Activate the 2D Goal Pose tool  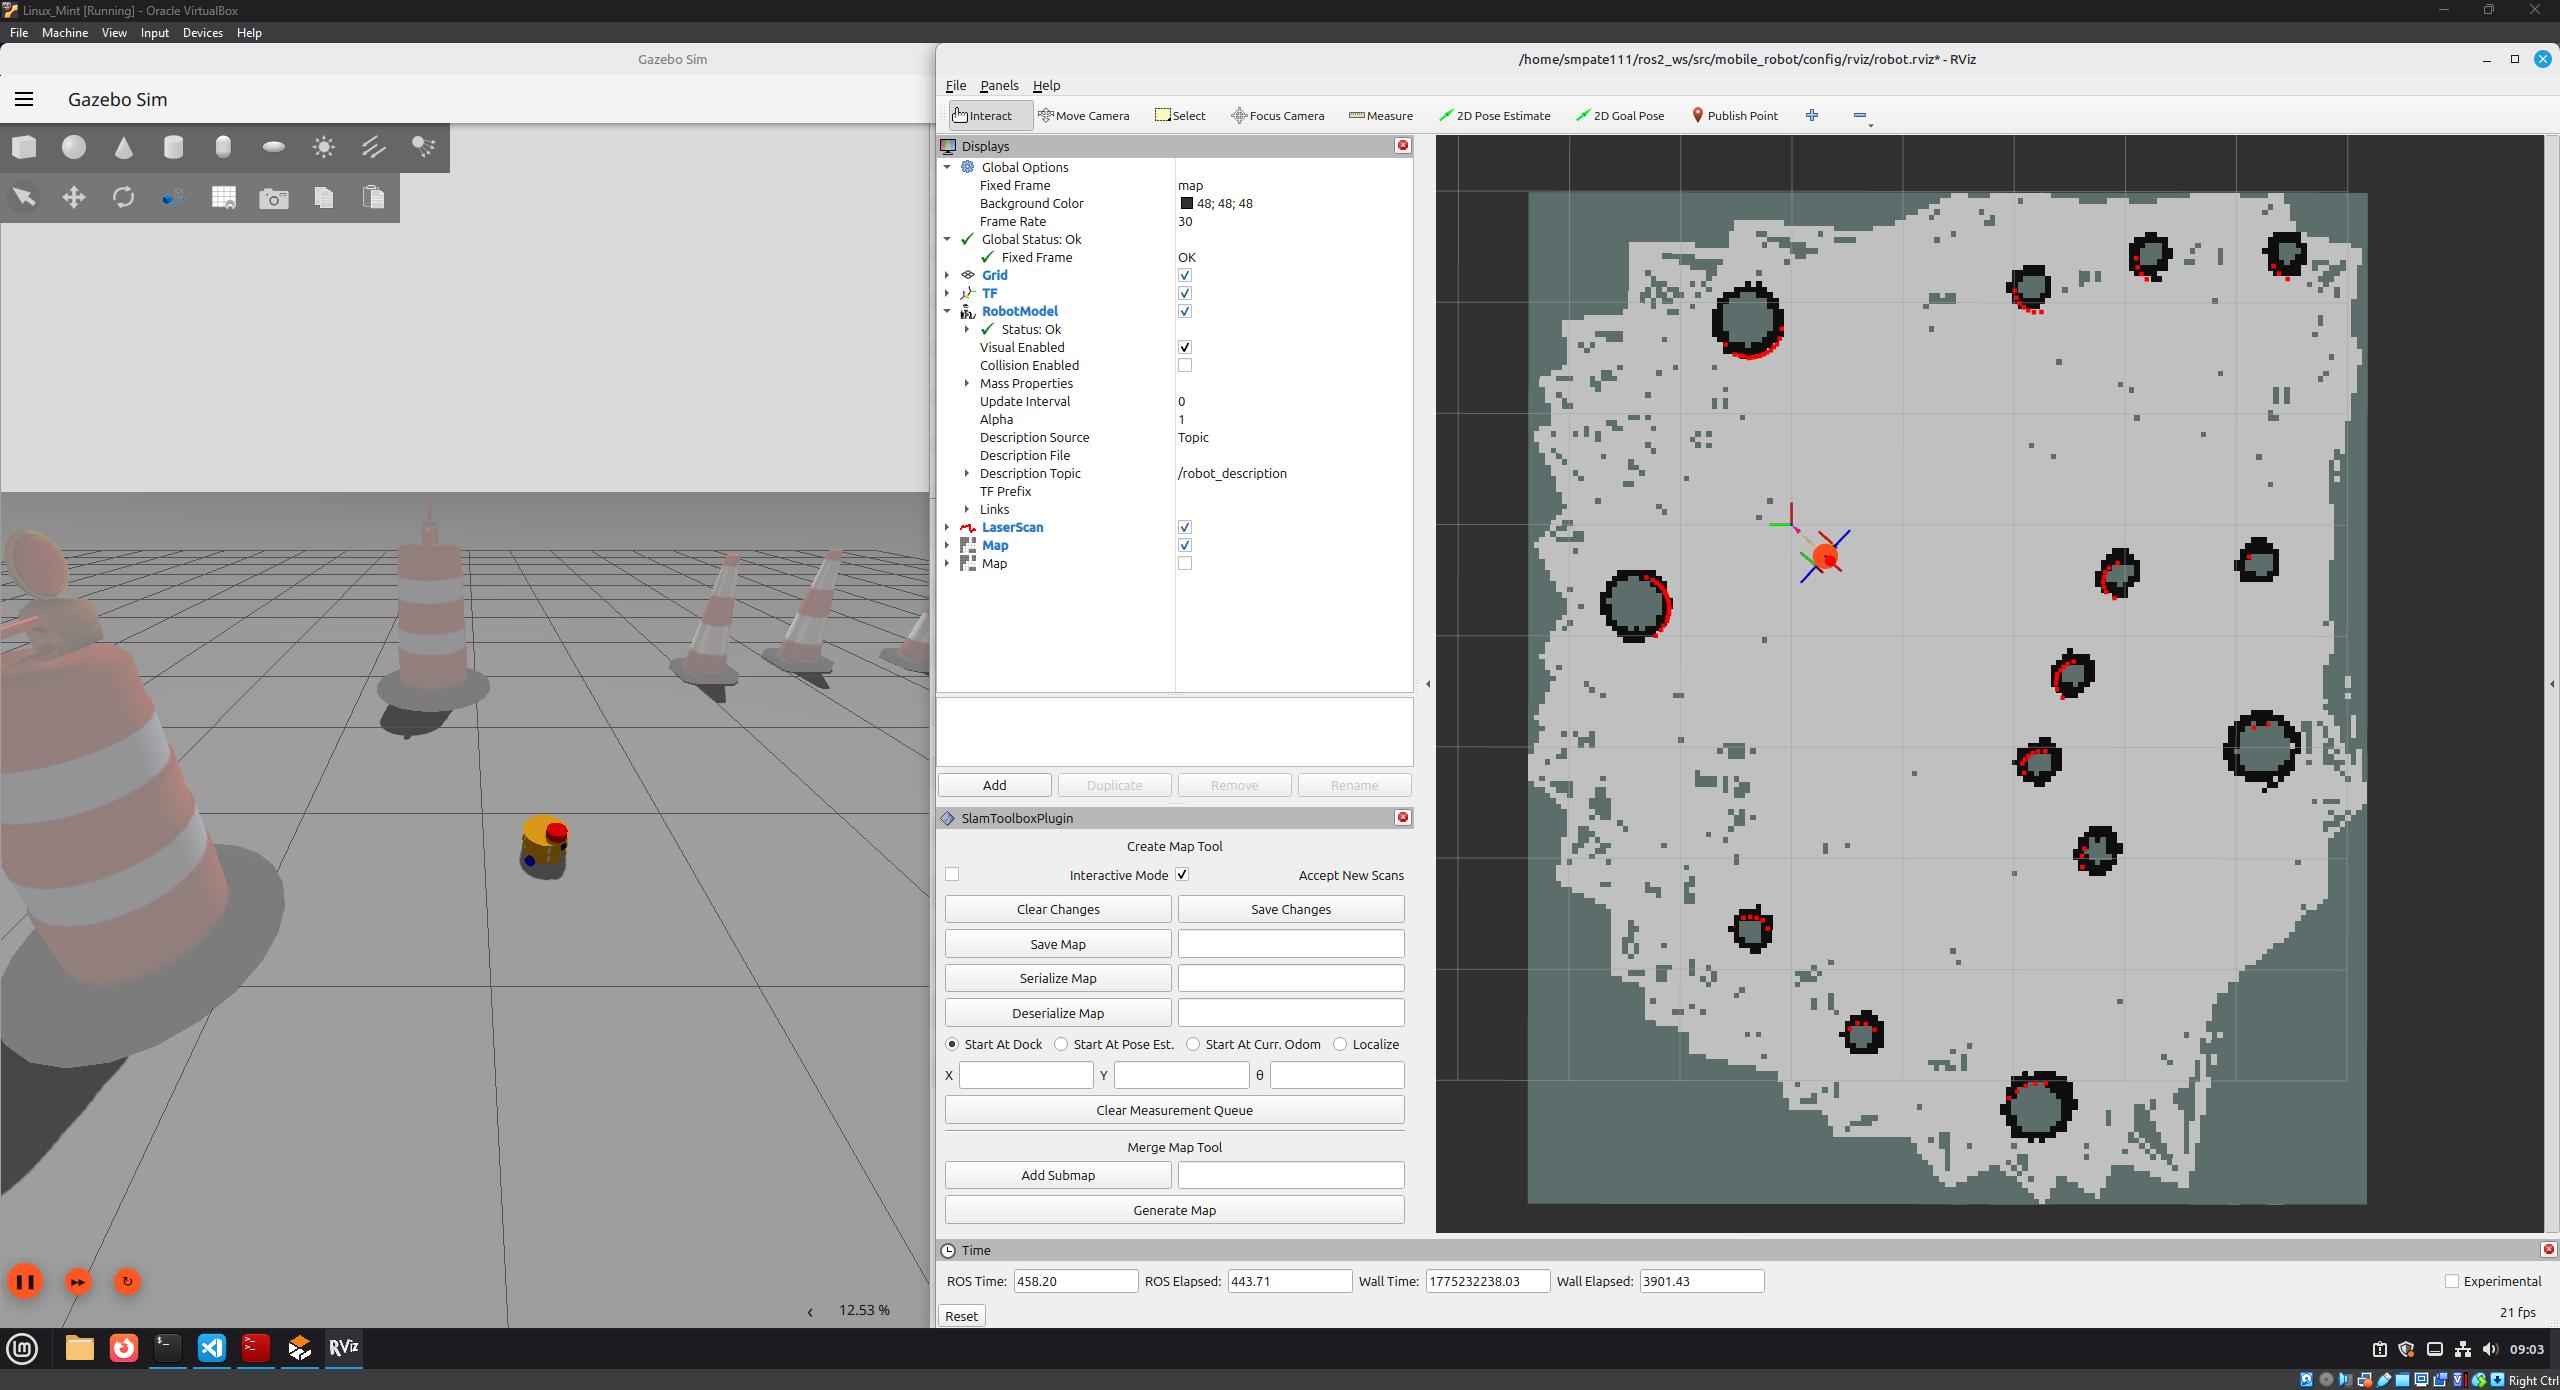1619,116
